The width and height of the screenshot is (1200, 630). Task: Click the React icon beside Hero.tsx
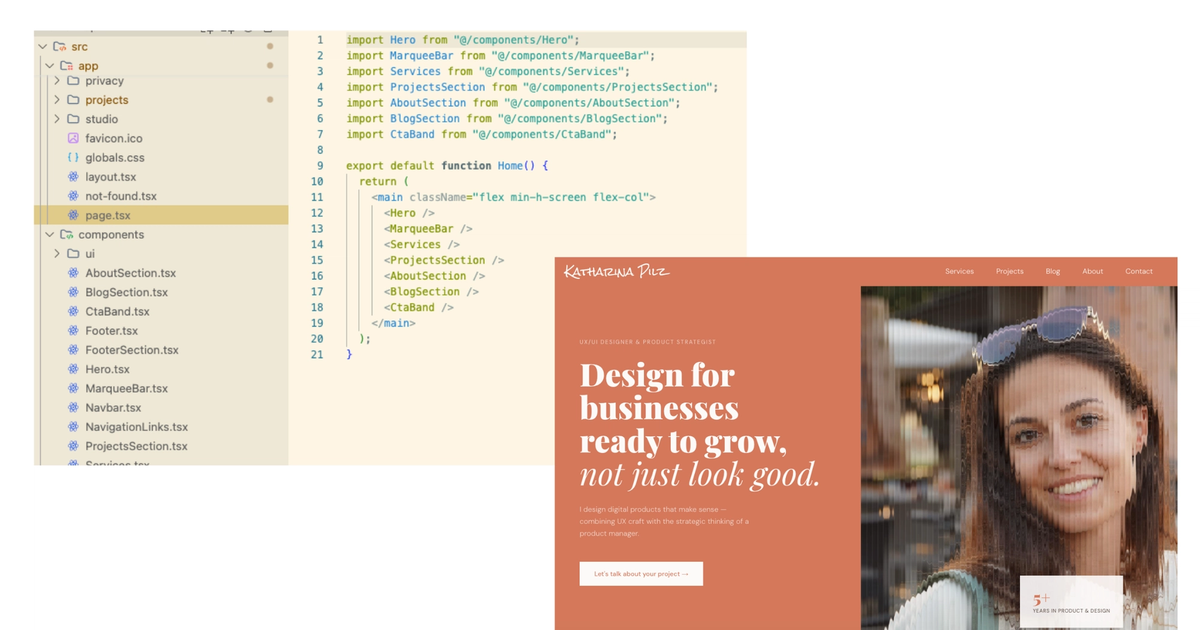(x=73, y=369)
